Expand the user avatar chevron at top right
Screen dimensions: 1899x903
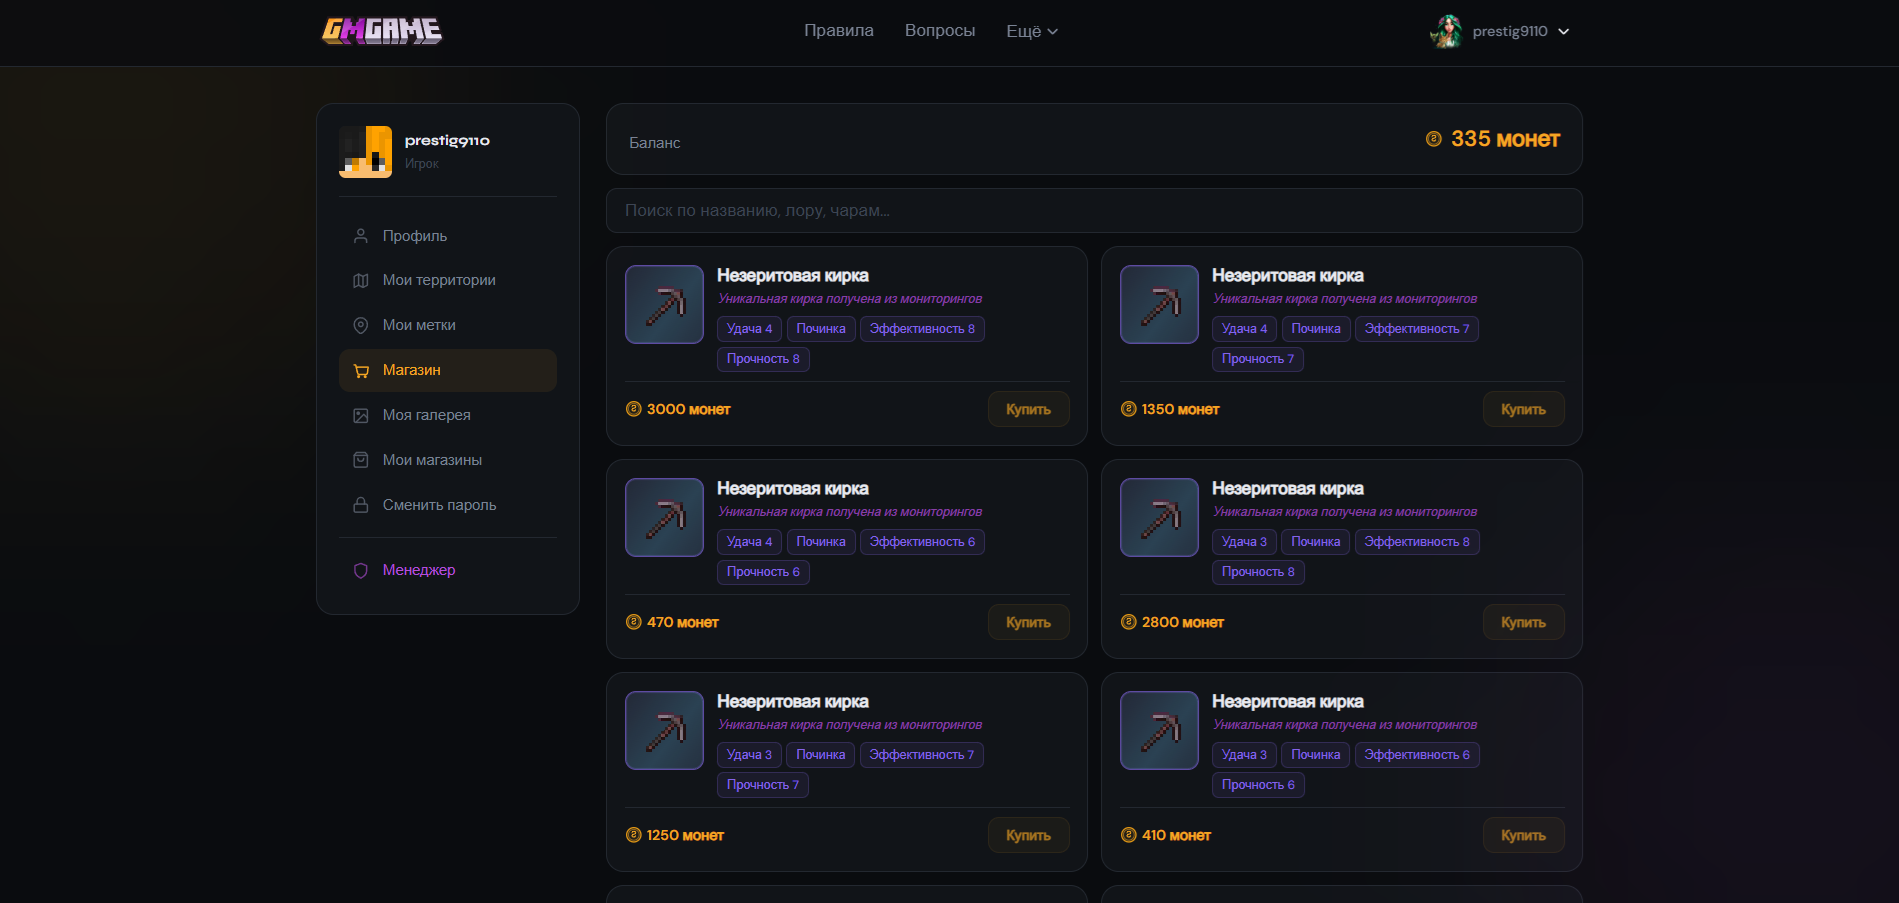(1563, 31)
